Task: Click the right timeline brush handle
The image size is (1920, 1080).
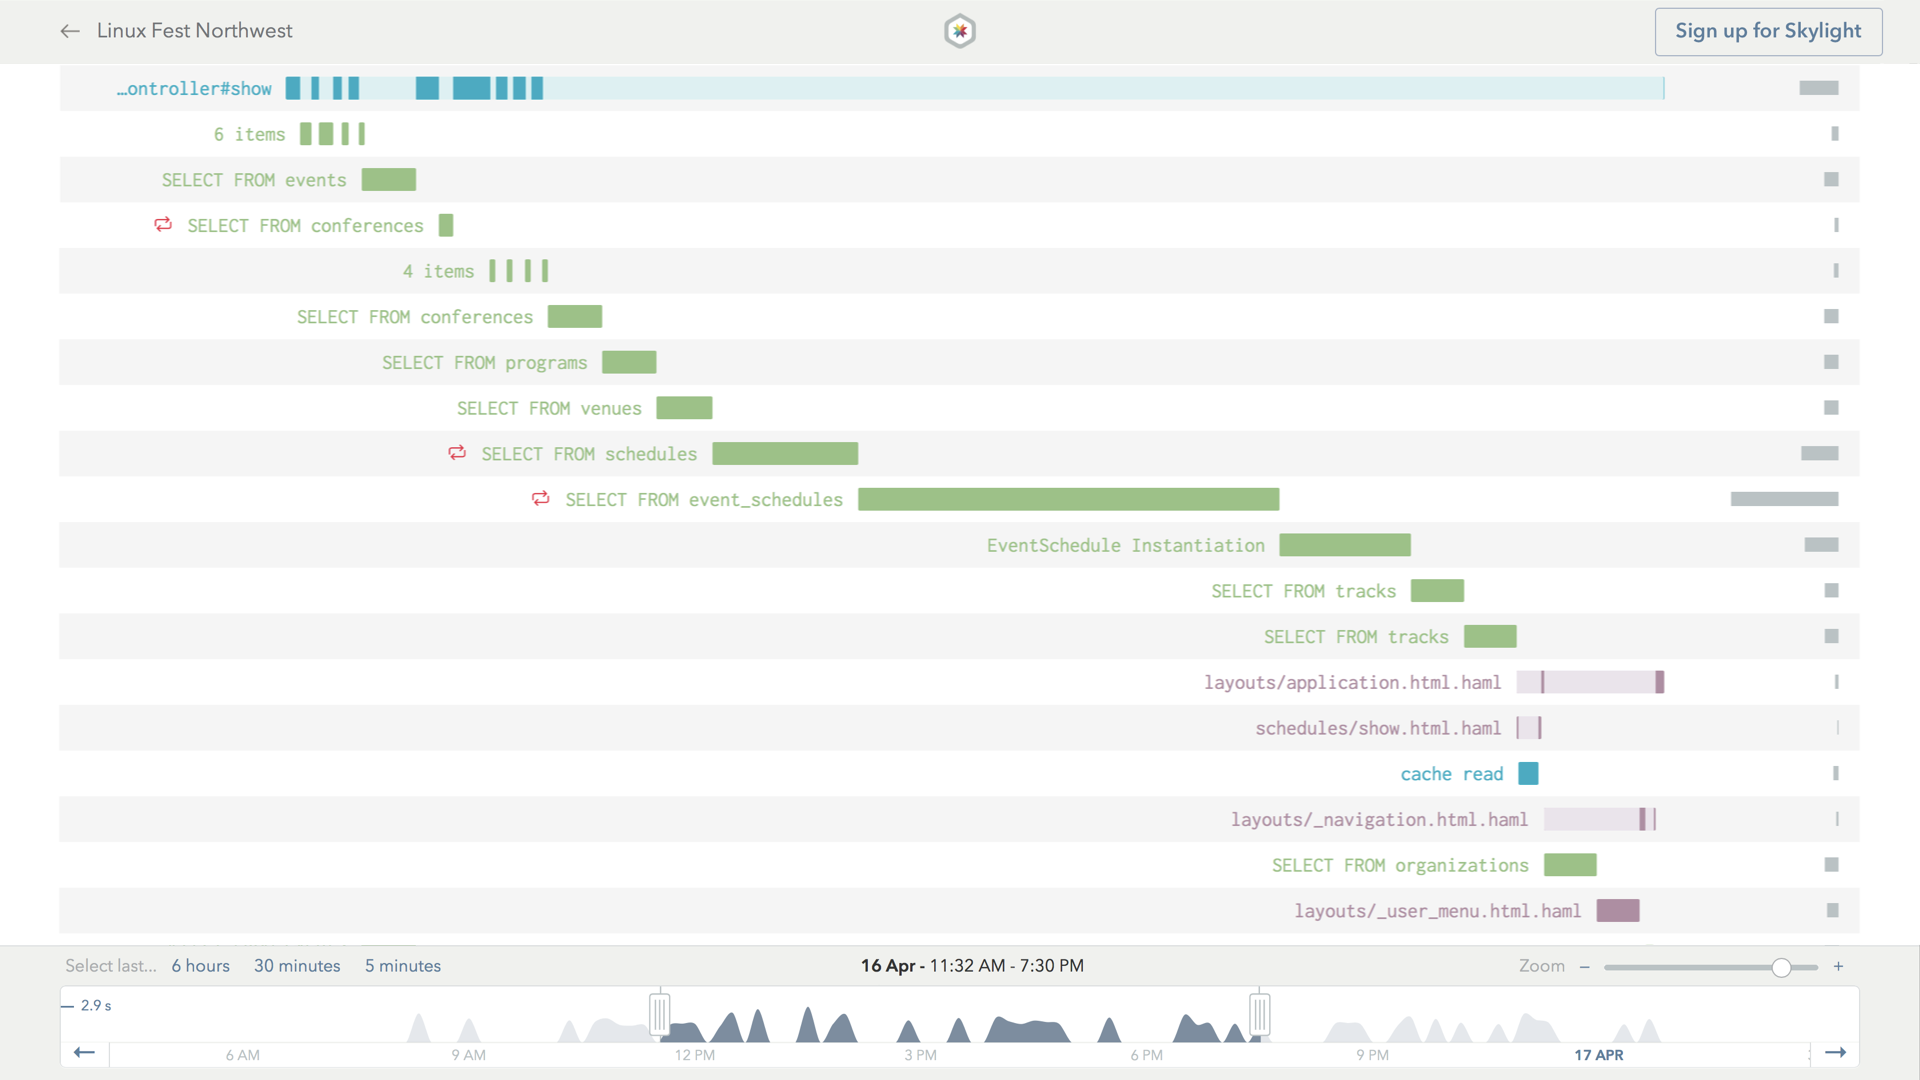Action: [1259, 1012]
